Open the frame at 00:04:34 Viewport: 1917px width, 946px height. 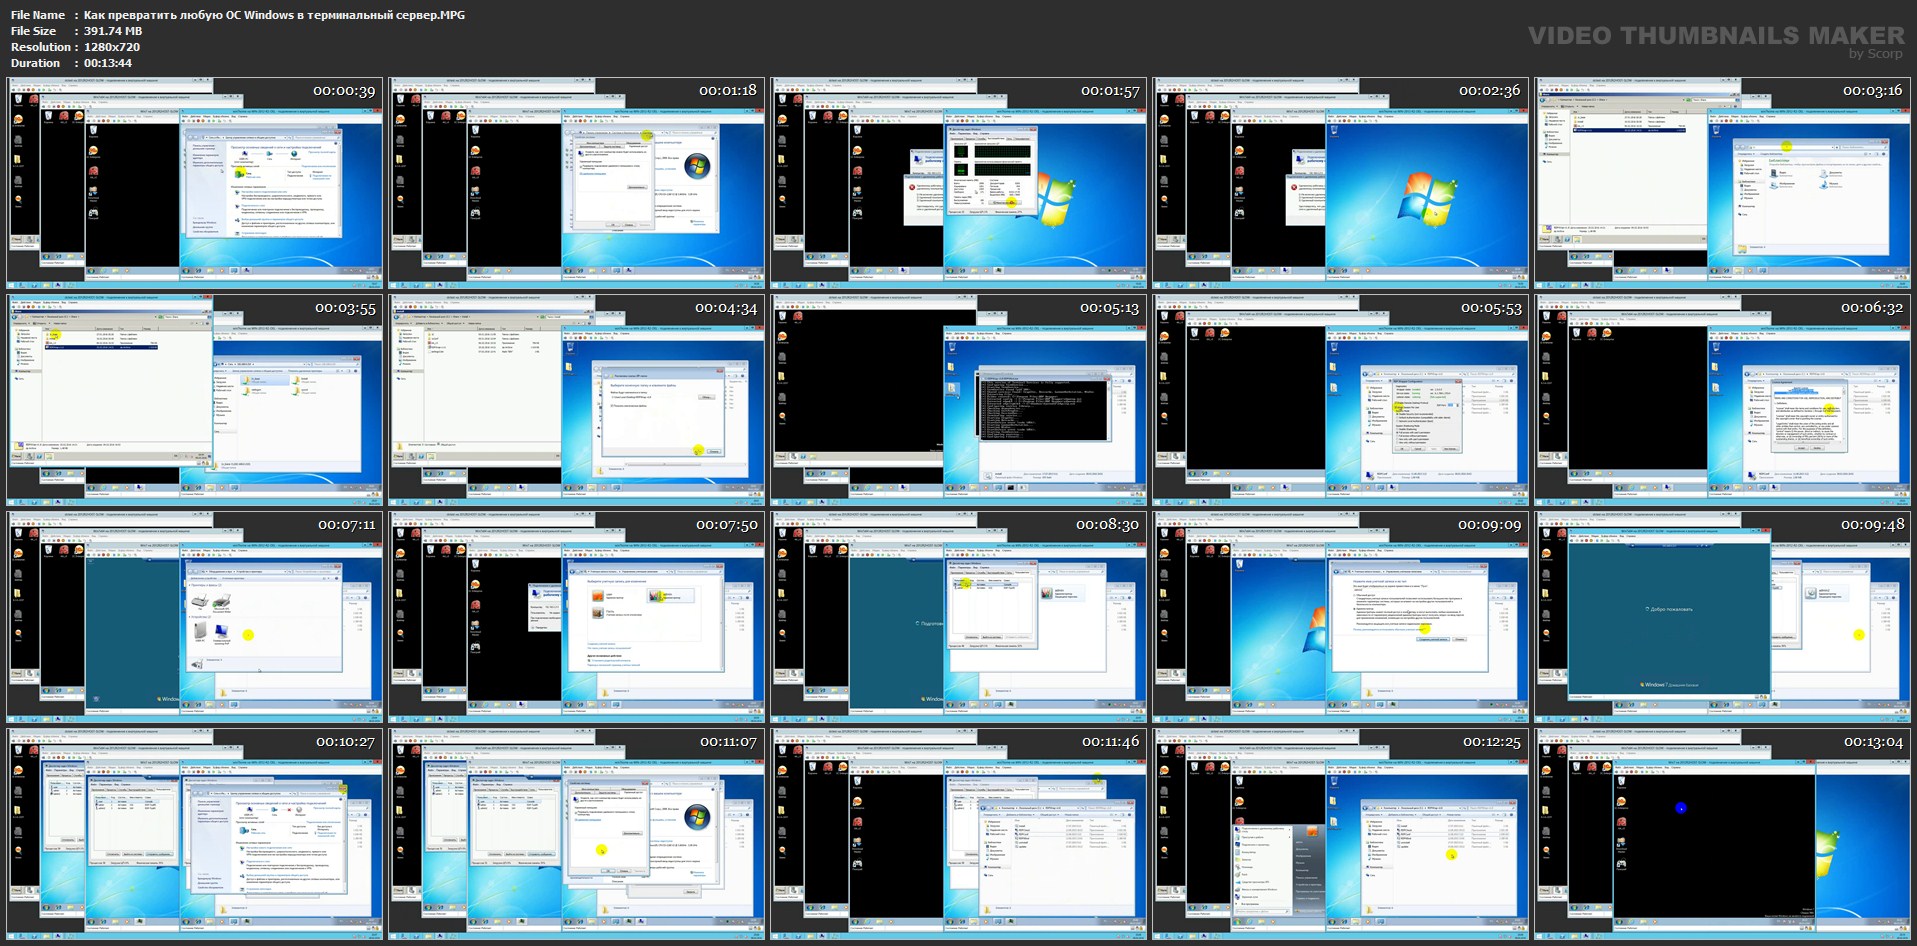[x=577, y=400]
